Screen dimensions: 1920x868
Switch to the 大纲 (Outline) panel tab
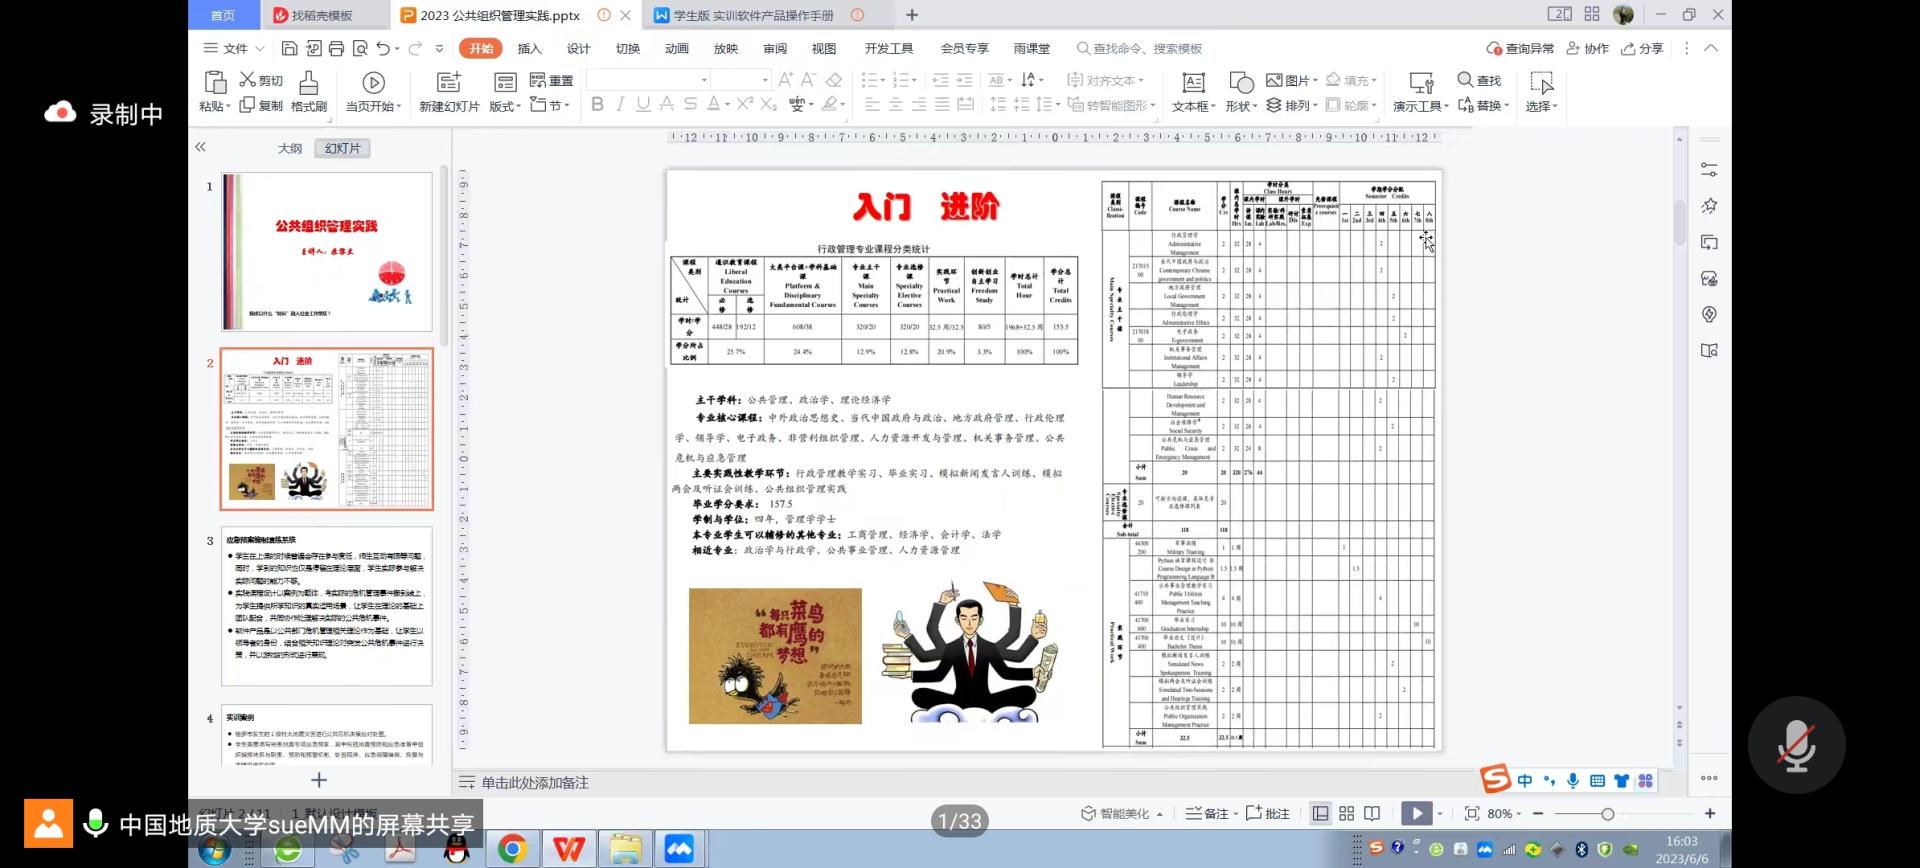pyautogui.click(x=290, y=148)
